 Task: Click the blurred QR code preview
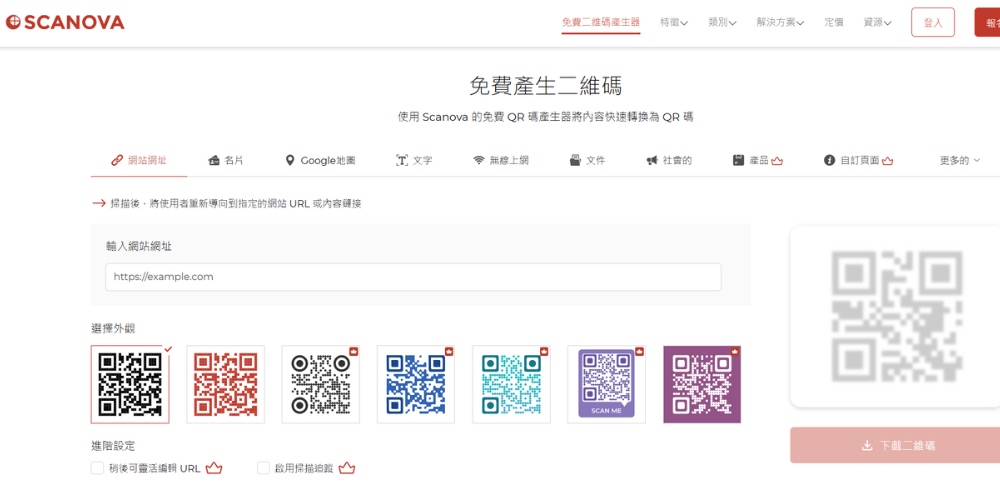point(897,316)
